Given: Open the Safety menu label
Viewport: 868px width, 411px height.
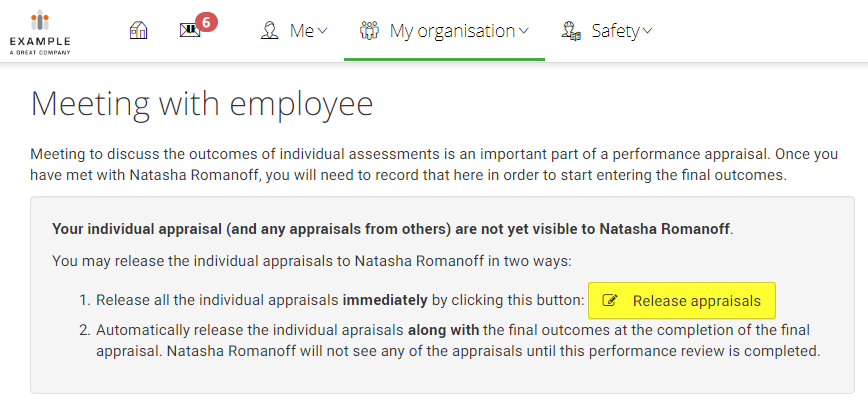Looking at the screenshot, I should [616, 31].
